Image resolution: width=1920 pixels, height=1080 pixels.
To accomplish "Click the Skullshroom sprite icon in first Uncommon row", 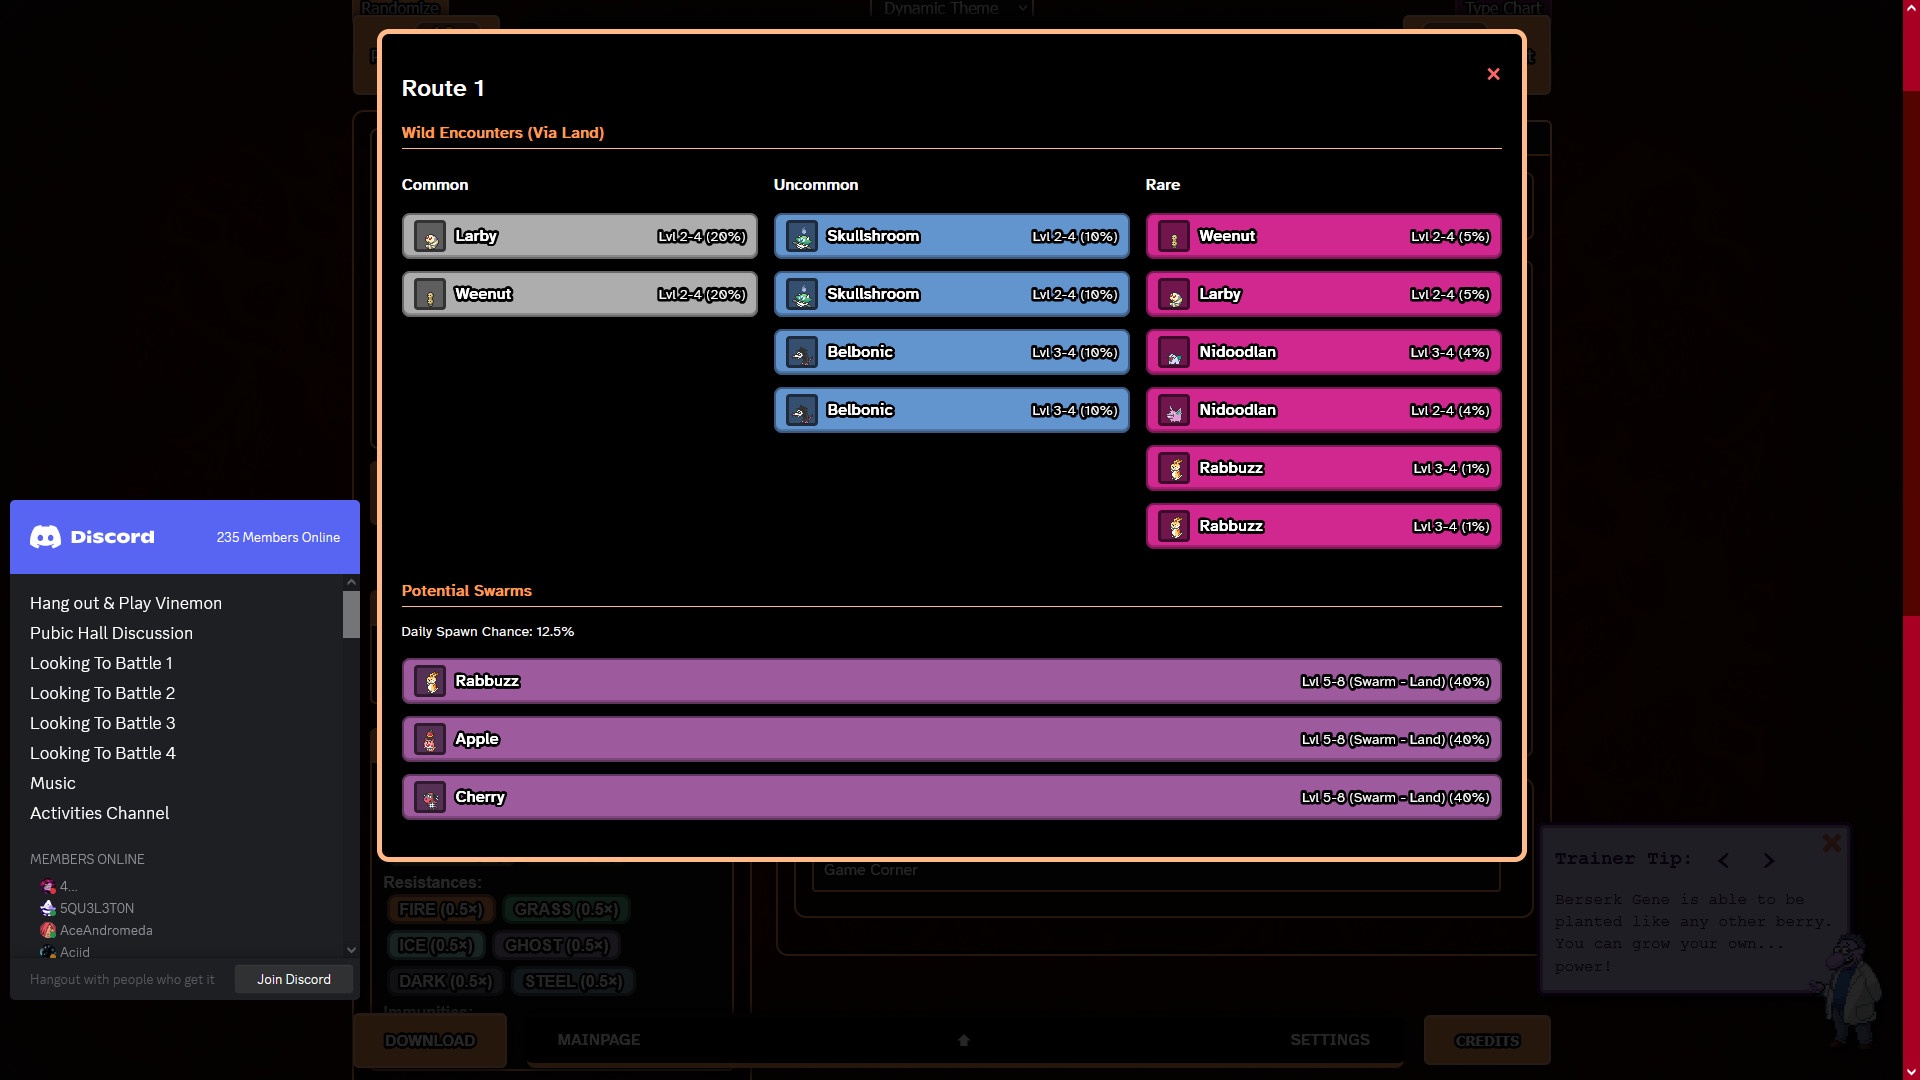I will point(802,237).
